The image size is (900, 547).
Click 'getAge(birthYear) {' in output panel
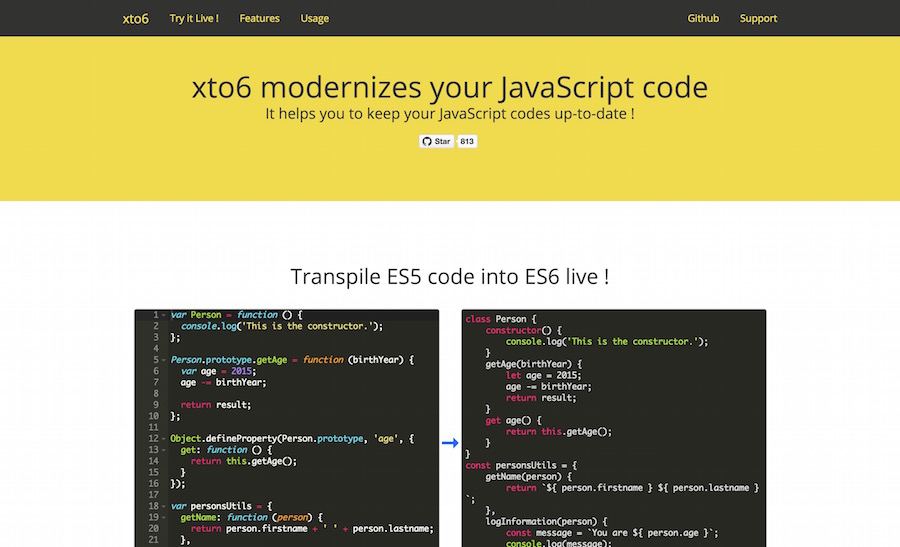pyautogui.click(x=534, y=364)
